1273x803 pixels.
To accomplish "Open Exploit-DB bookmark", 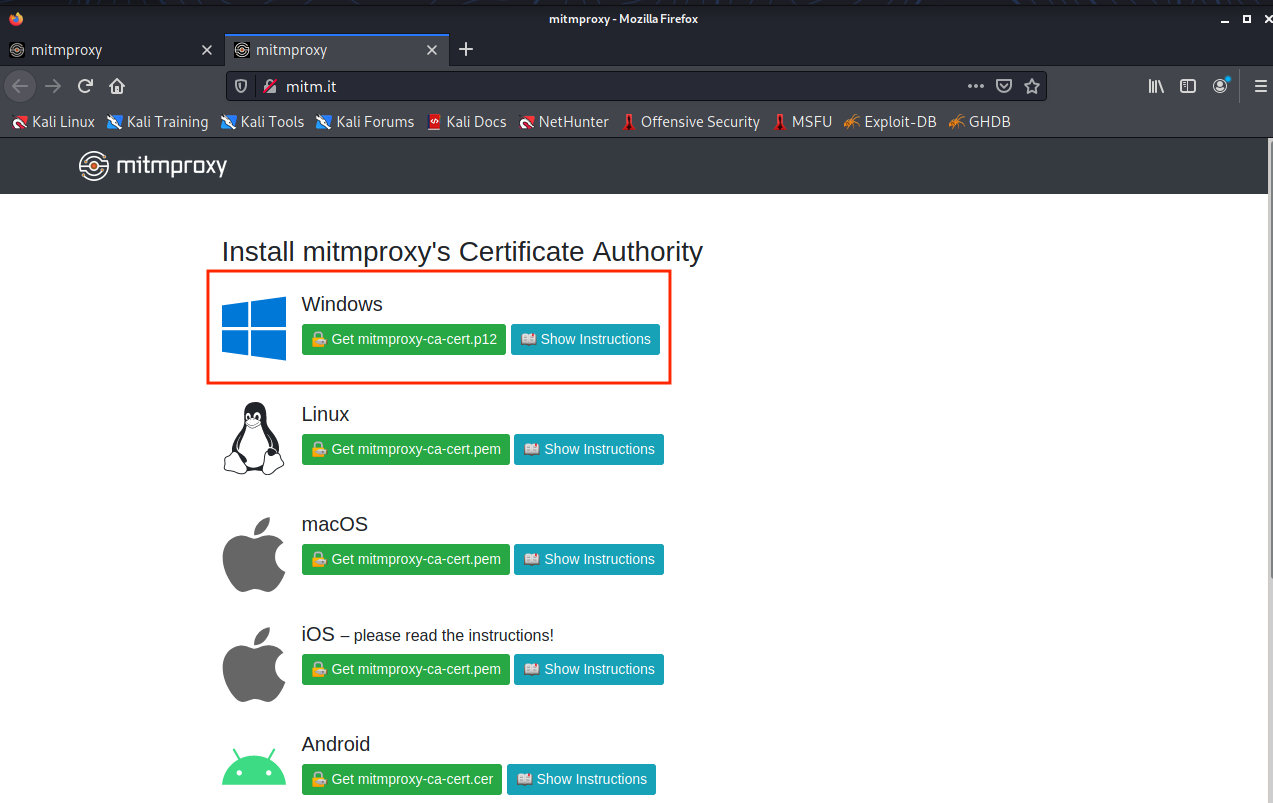I will [890, 122].
